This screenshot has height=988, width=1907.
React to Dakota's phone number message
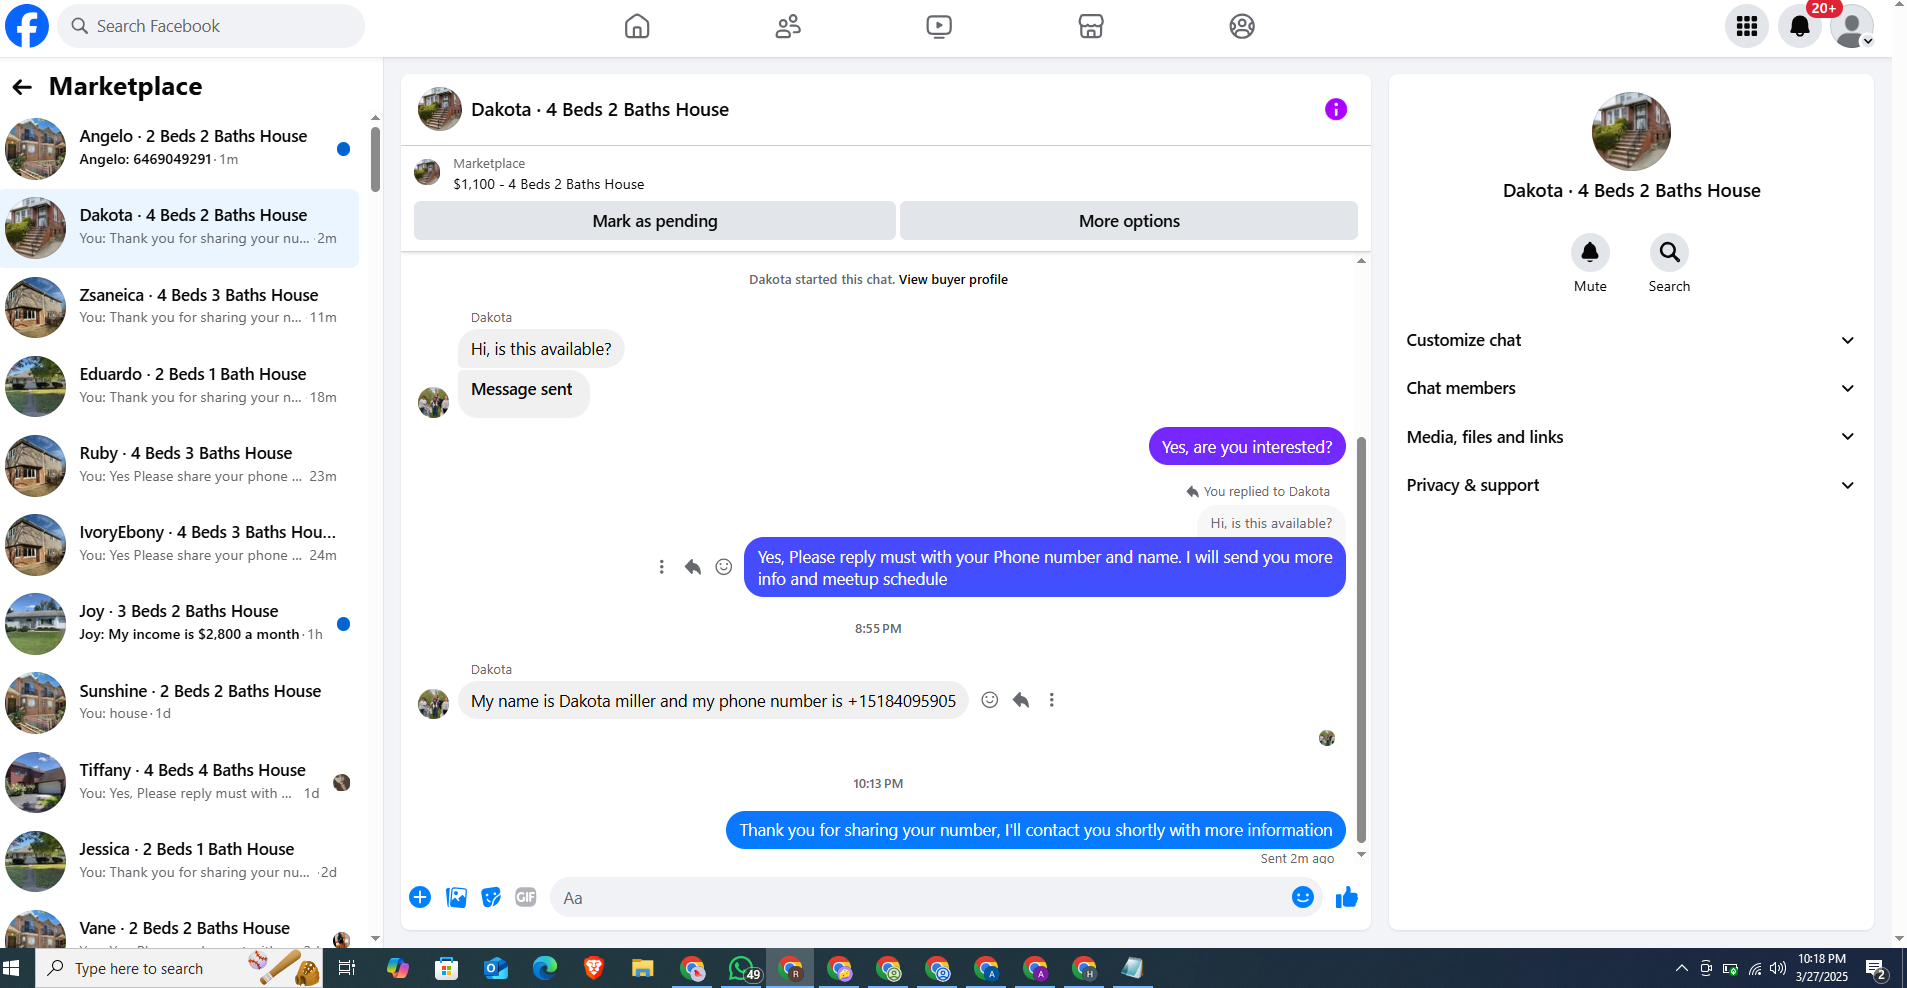(990, 700)
